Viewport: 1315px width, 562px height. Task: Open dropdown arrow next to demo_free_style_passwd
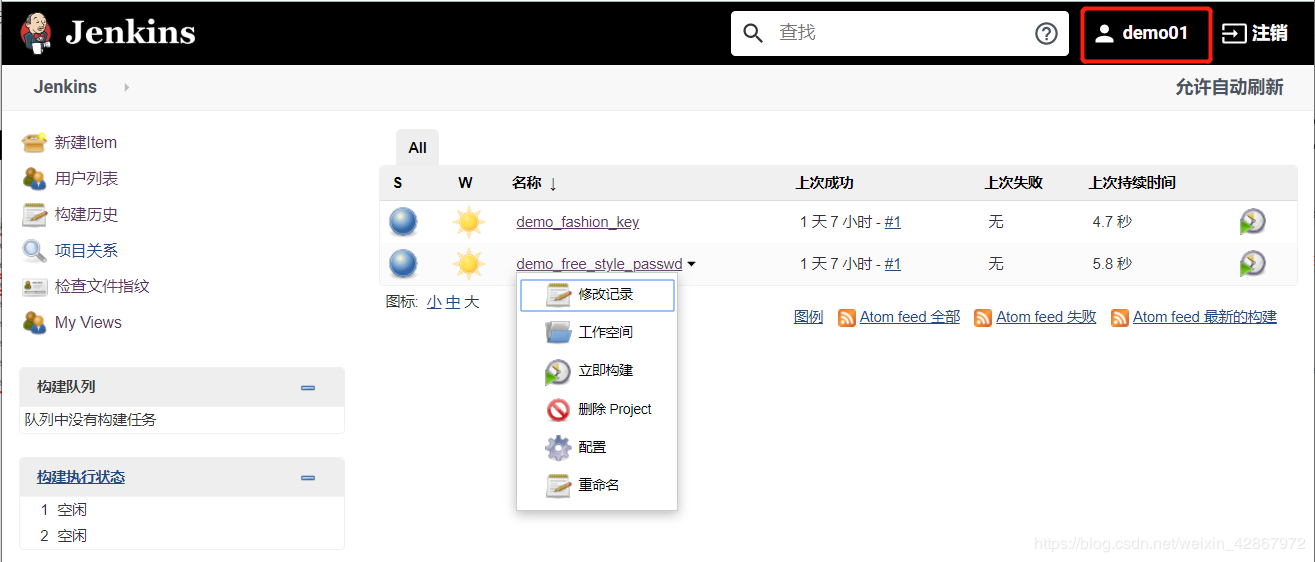[691, 265]
